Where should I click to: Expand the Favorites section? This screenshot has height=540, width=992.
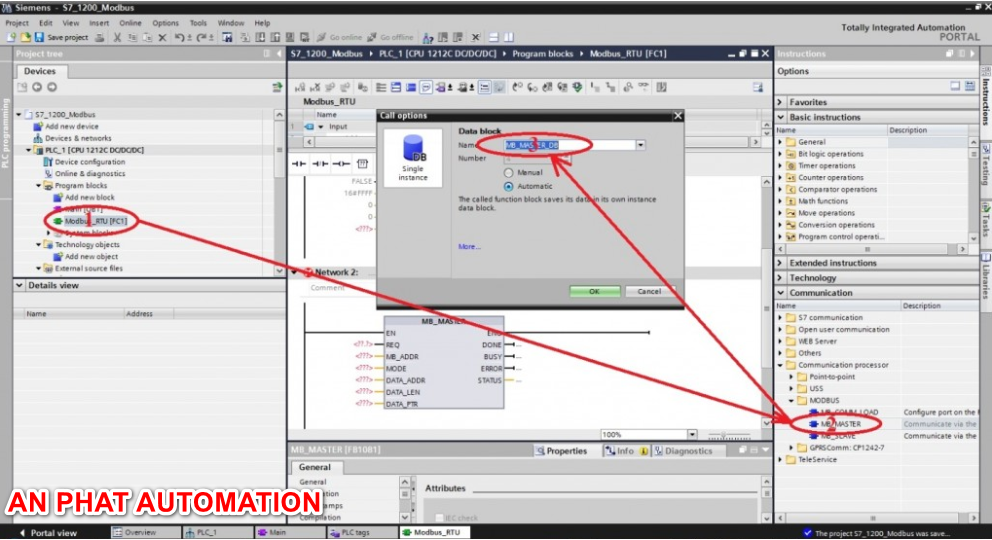click(x=781, y=102)
